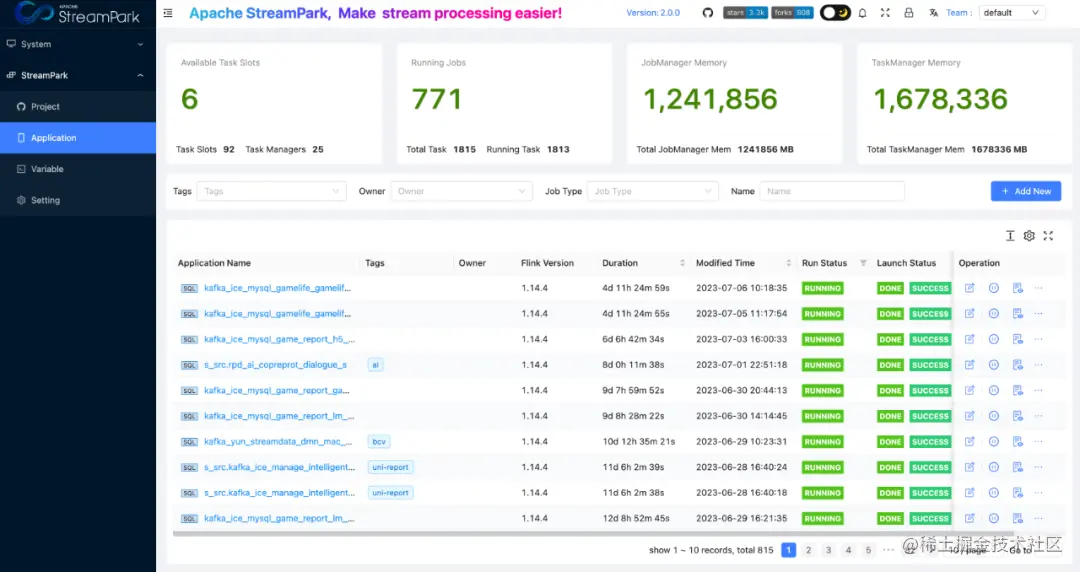This screenshot has width=1080, height=572.
Task: Change table density with the row height icon
Action: (x=1010, y=236)
